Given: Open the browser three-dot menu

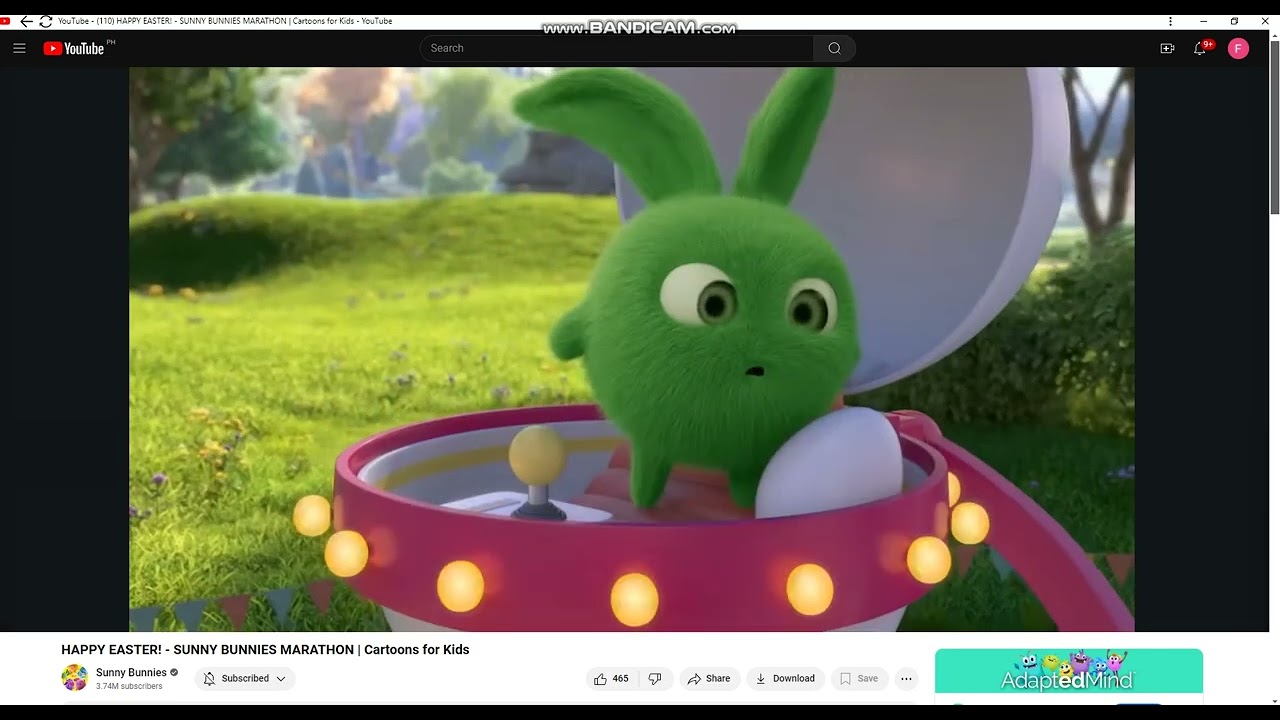Looking at the screenshot, I should click(1170, 21).
